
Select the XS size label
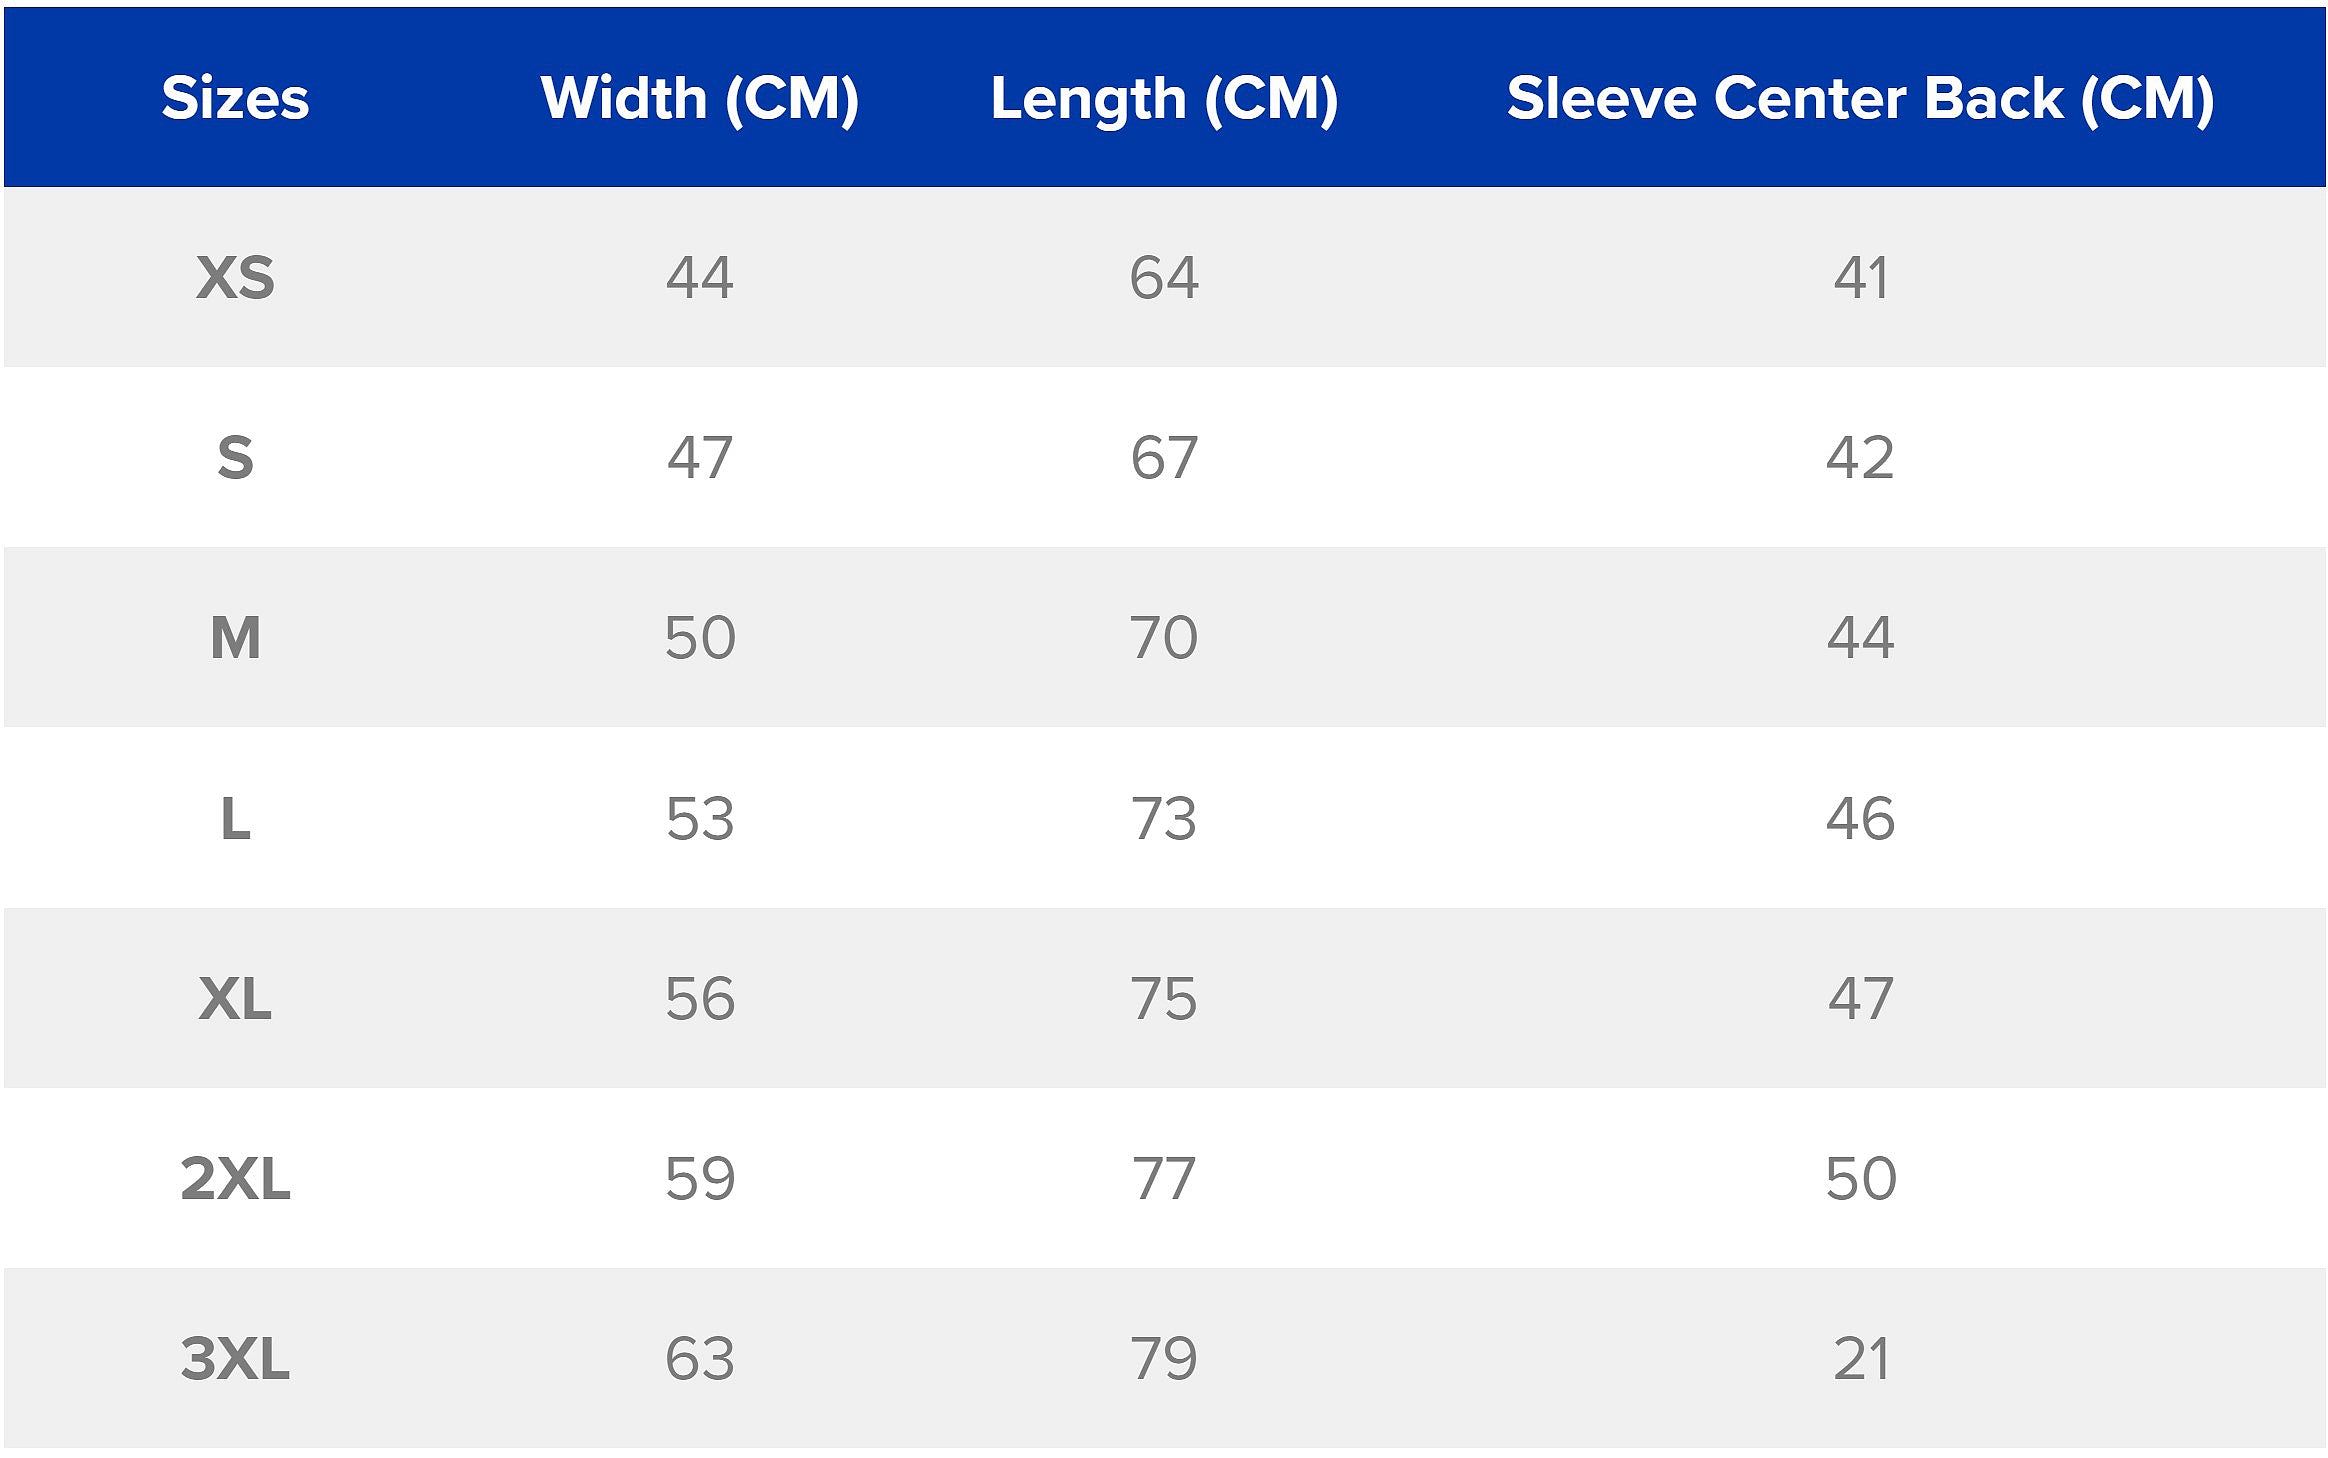[x=235, y=277]
